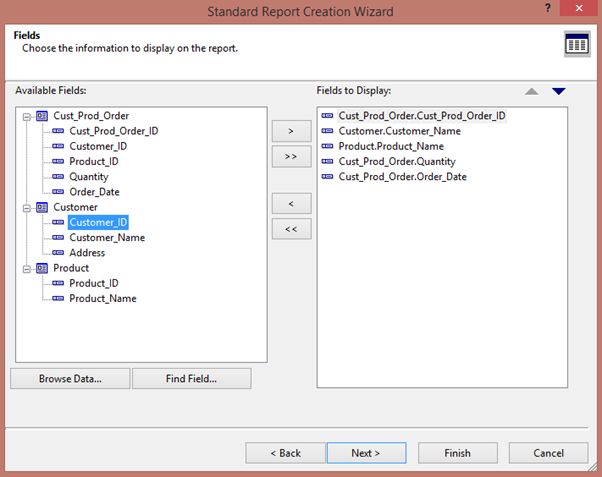Select Product_ID under Product table

pos(94,283)
